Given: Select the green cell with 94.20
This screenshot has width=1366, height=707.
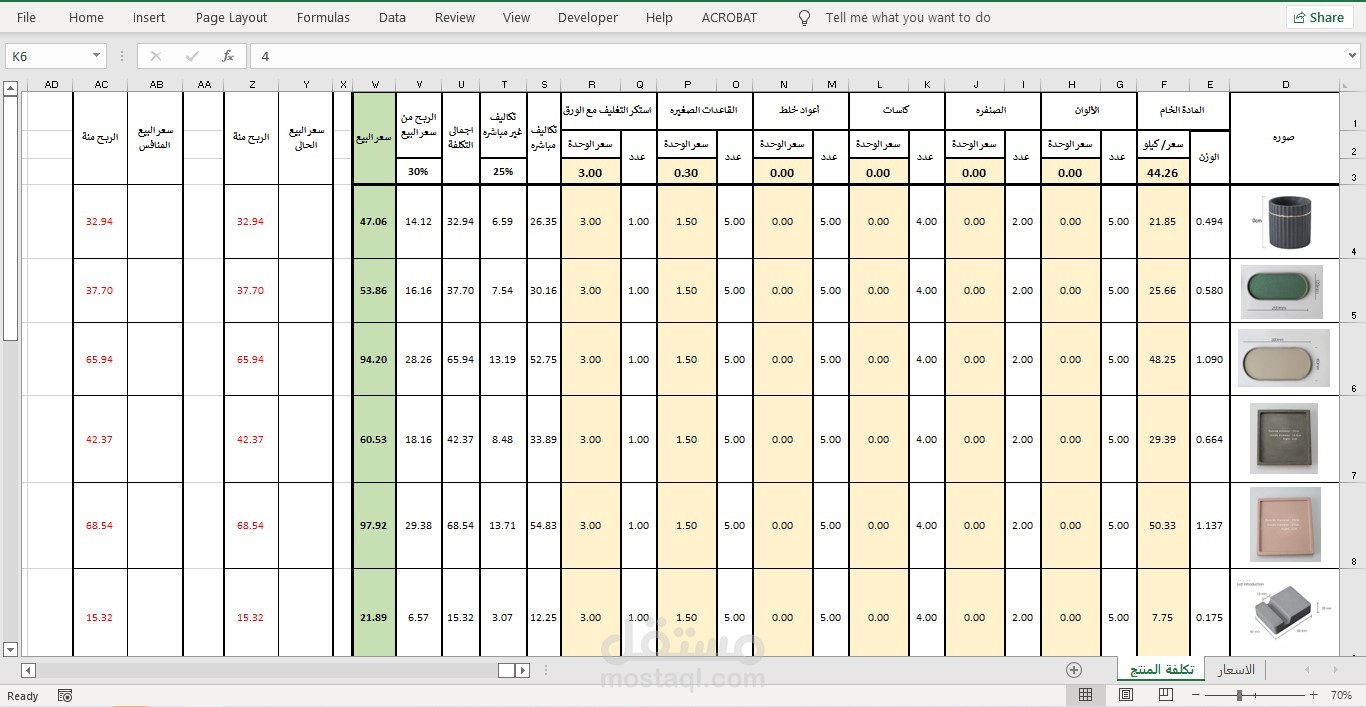Looking at the screenshot, I should click(374, 359).
